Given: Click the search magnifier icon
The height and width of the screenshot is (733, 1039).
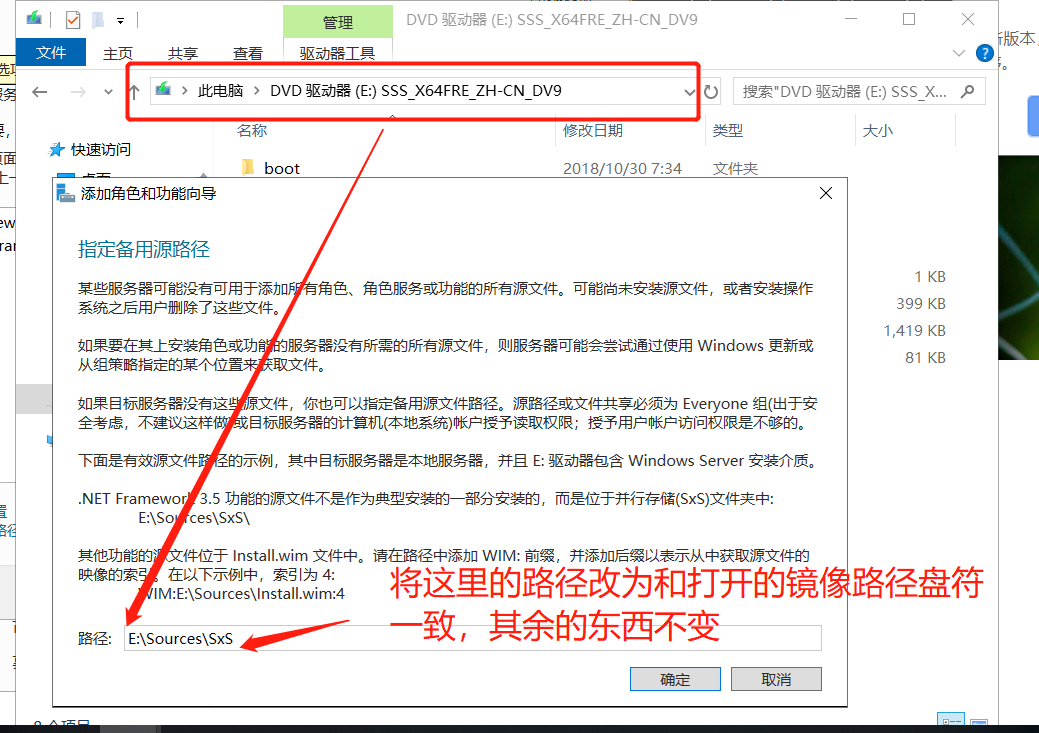Looking at the screenshot, I should pyautogui.click(x=967, y=91).
